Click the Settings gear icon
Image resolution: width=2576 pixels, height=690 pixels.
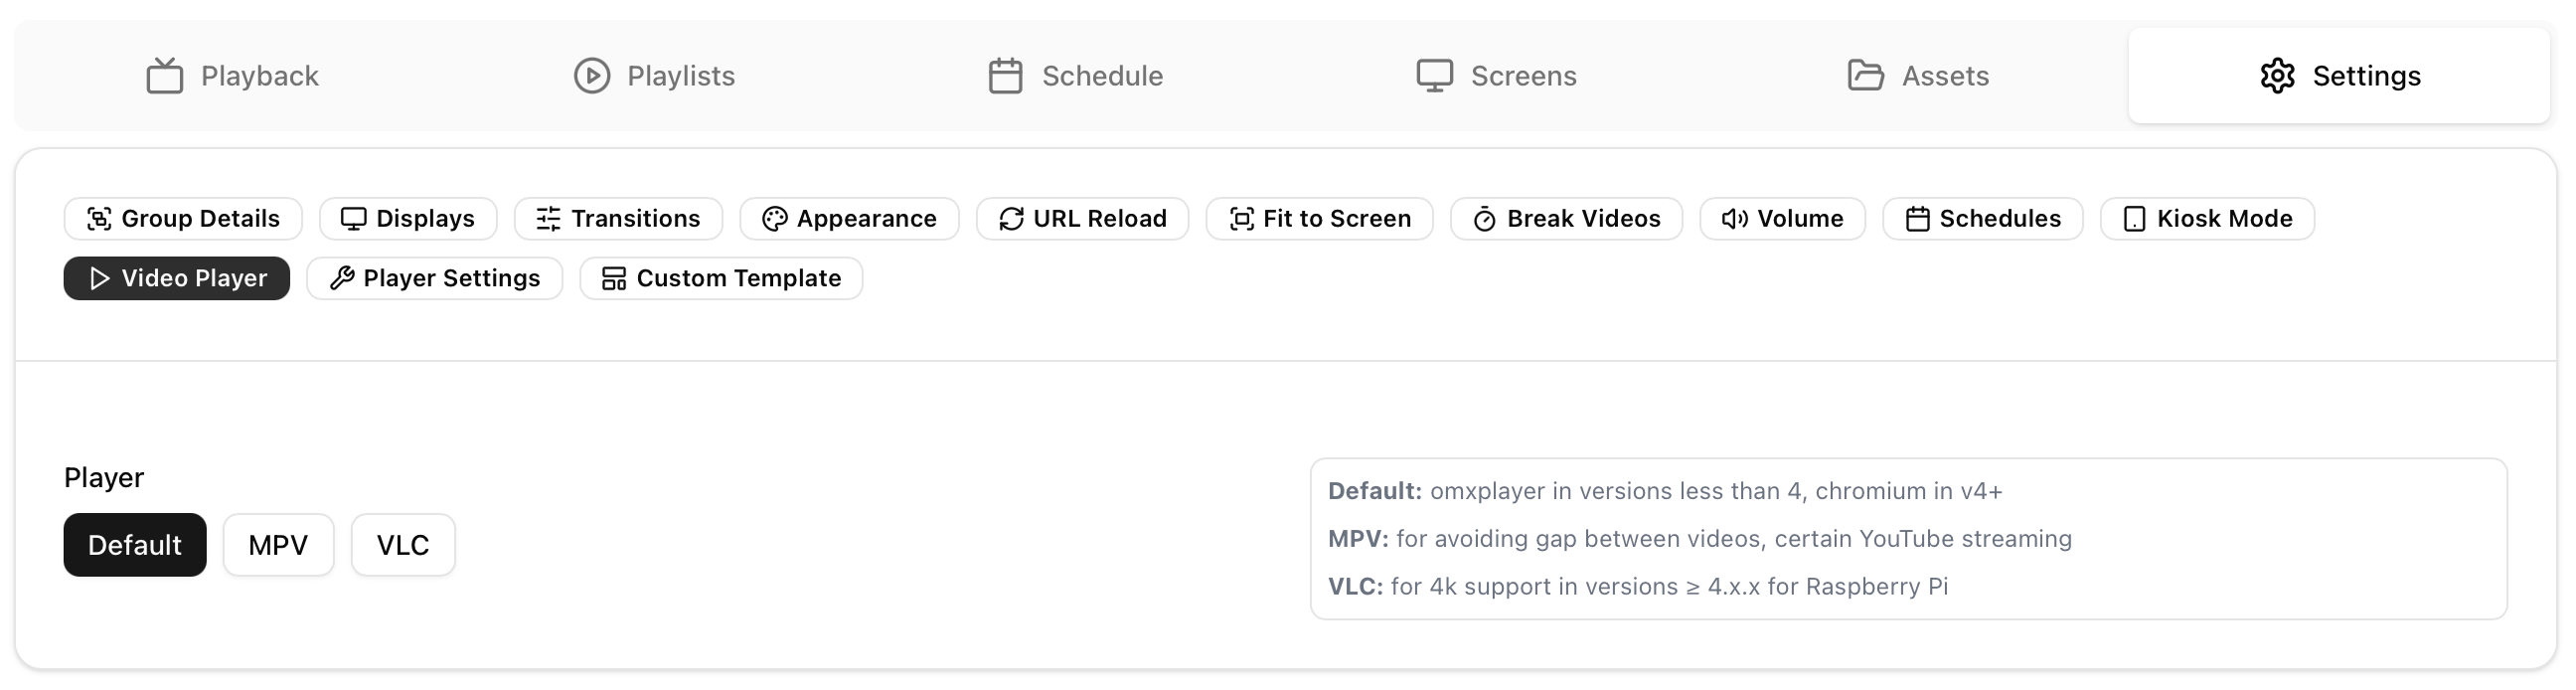(x=2277, y=76)
